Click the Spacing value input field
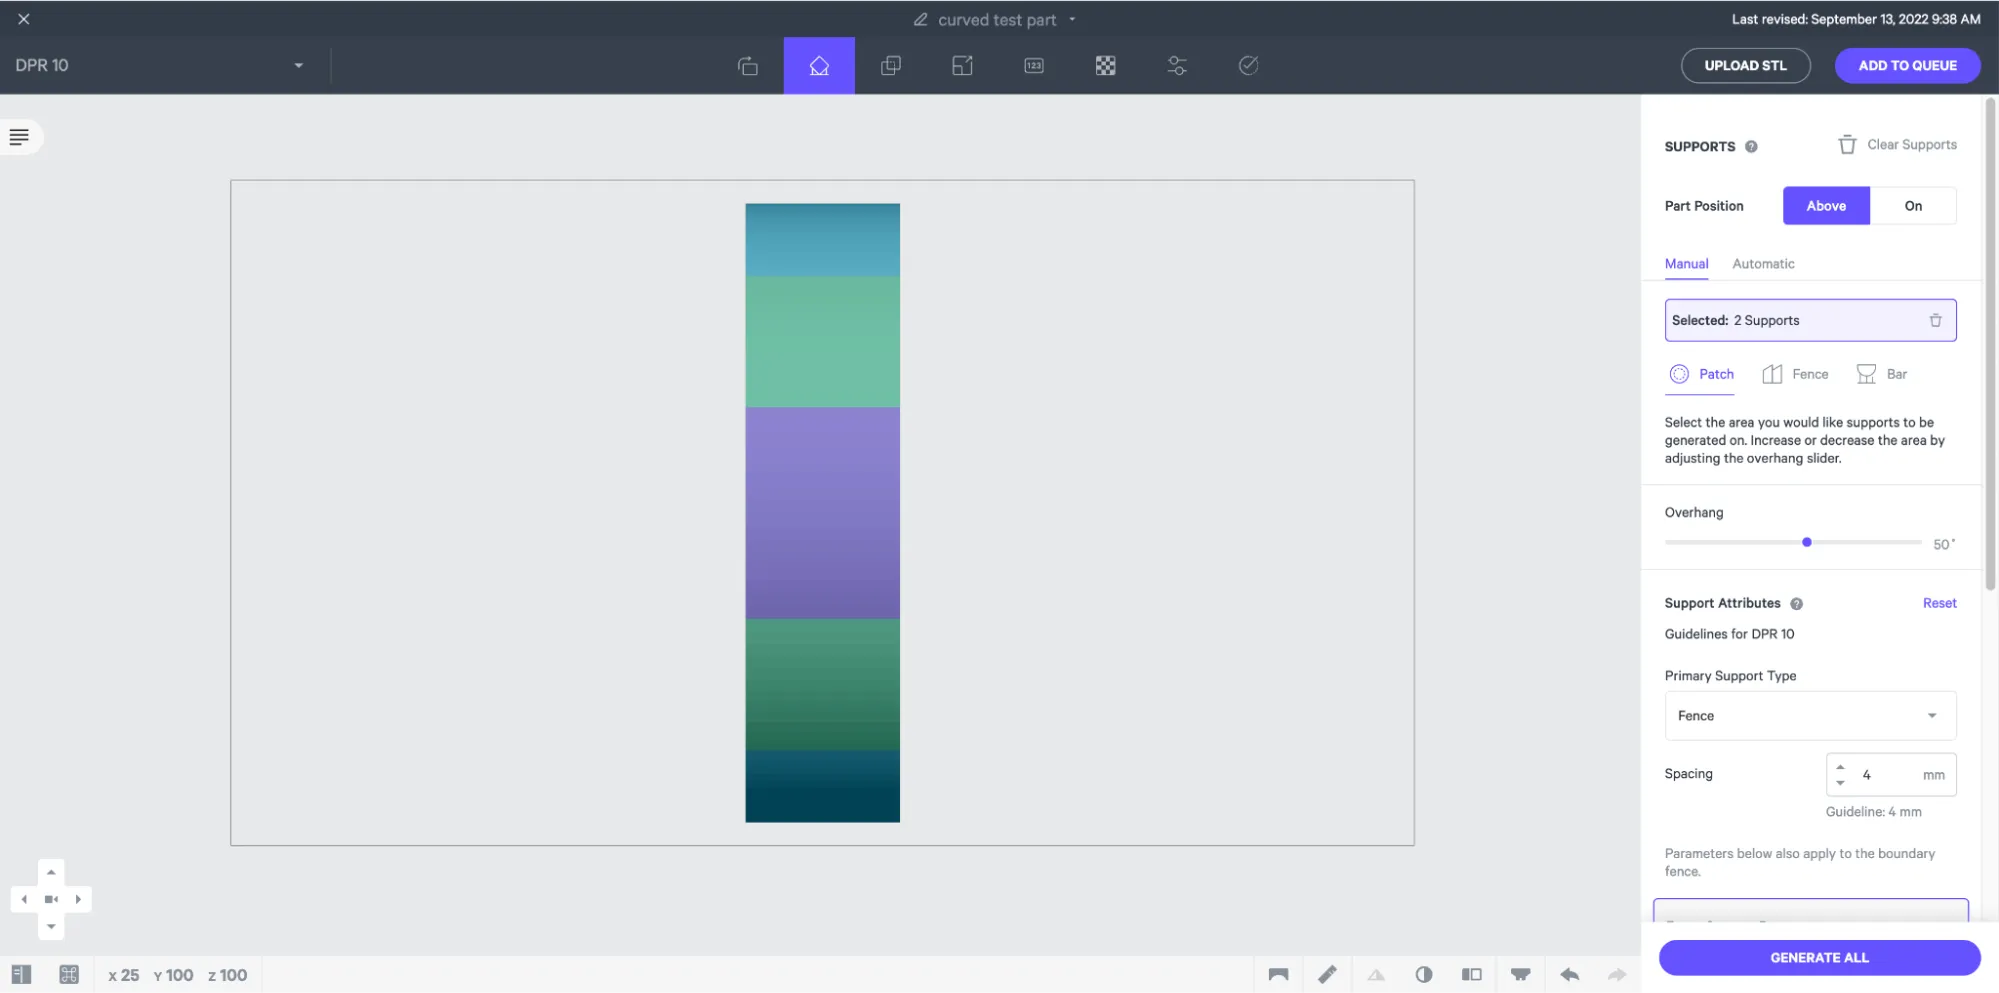Screen dimensions: 1999x993 [1890, 775]
